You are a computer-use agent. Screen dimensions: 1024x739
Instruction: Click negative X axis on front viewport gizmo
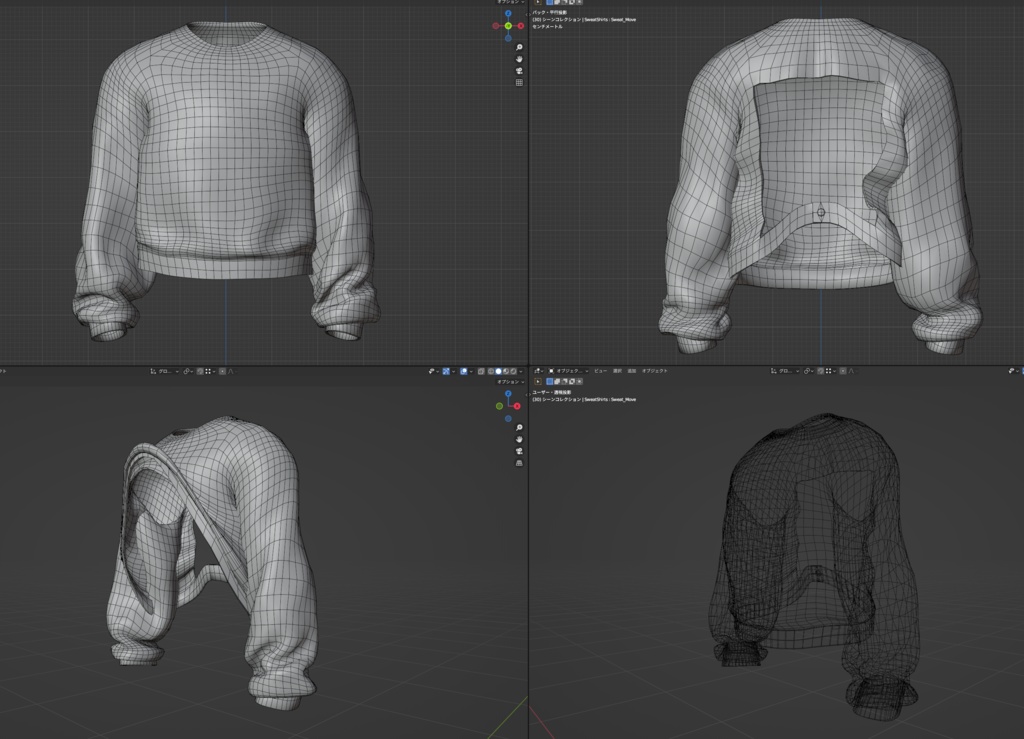click(496, 26)
